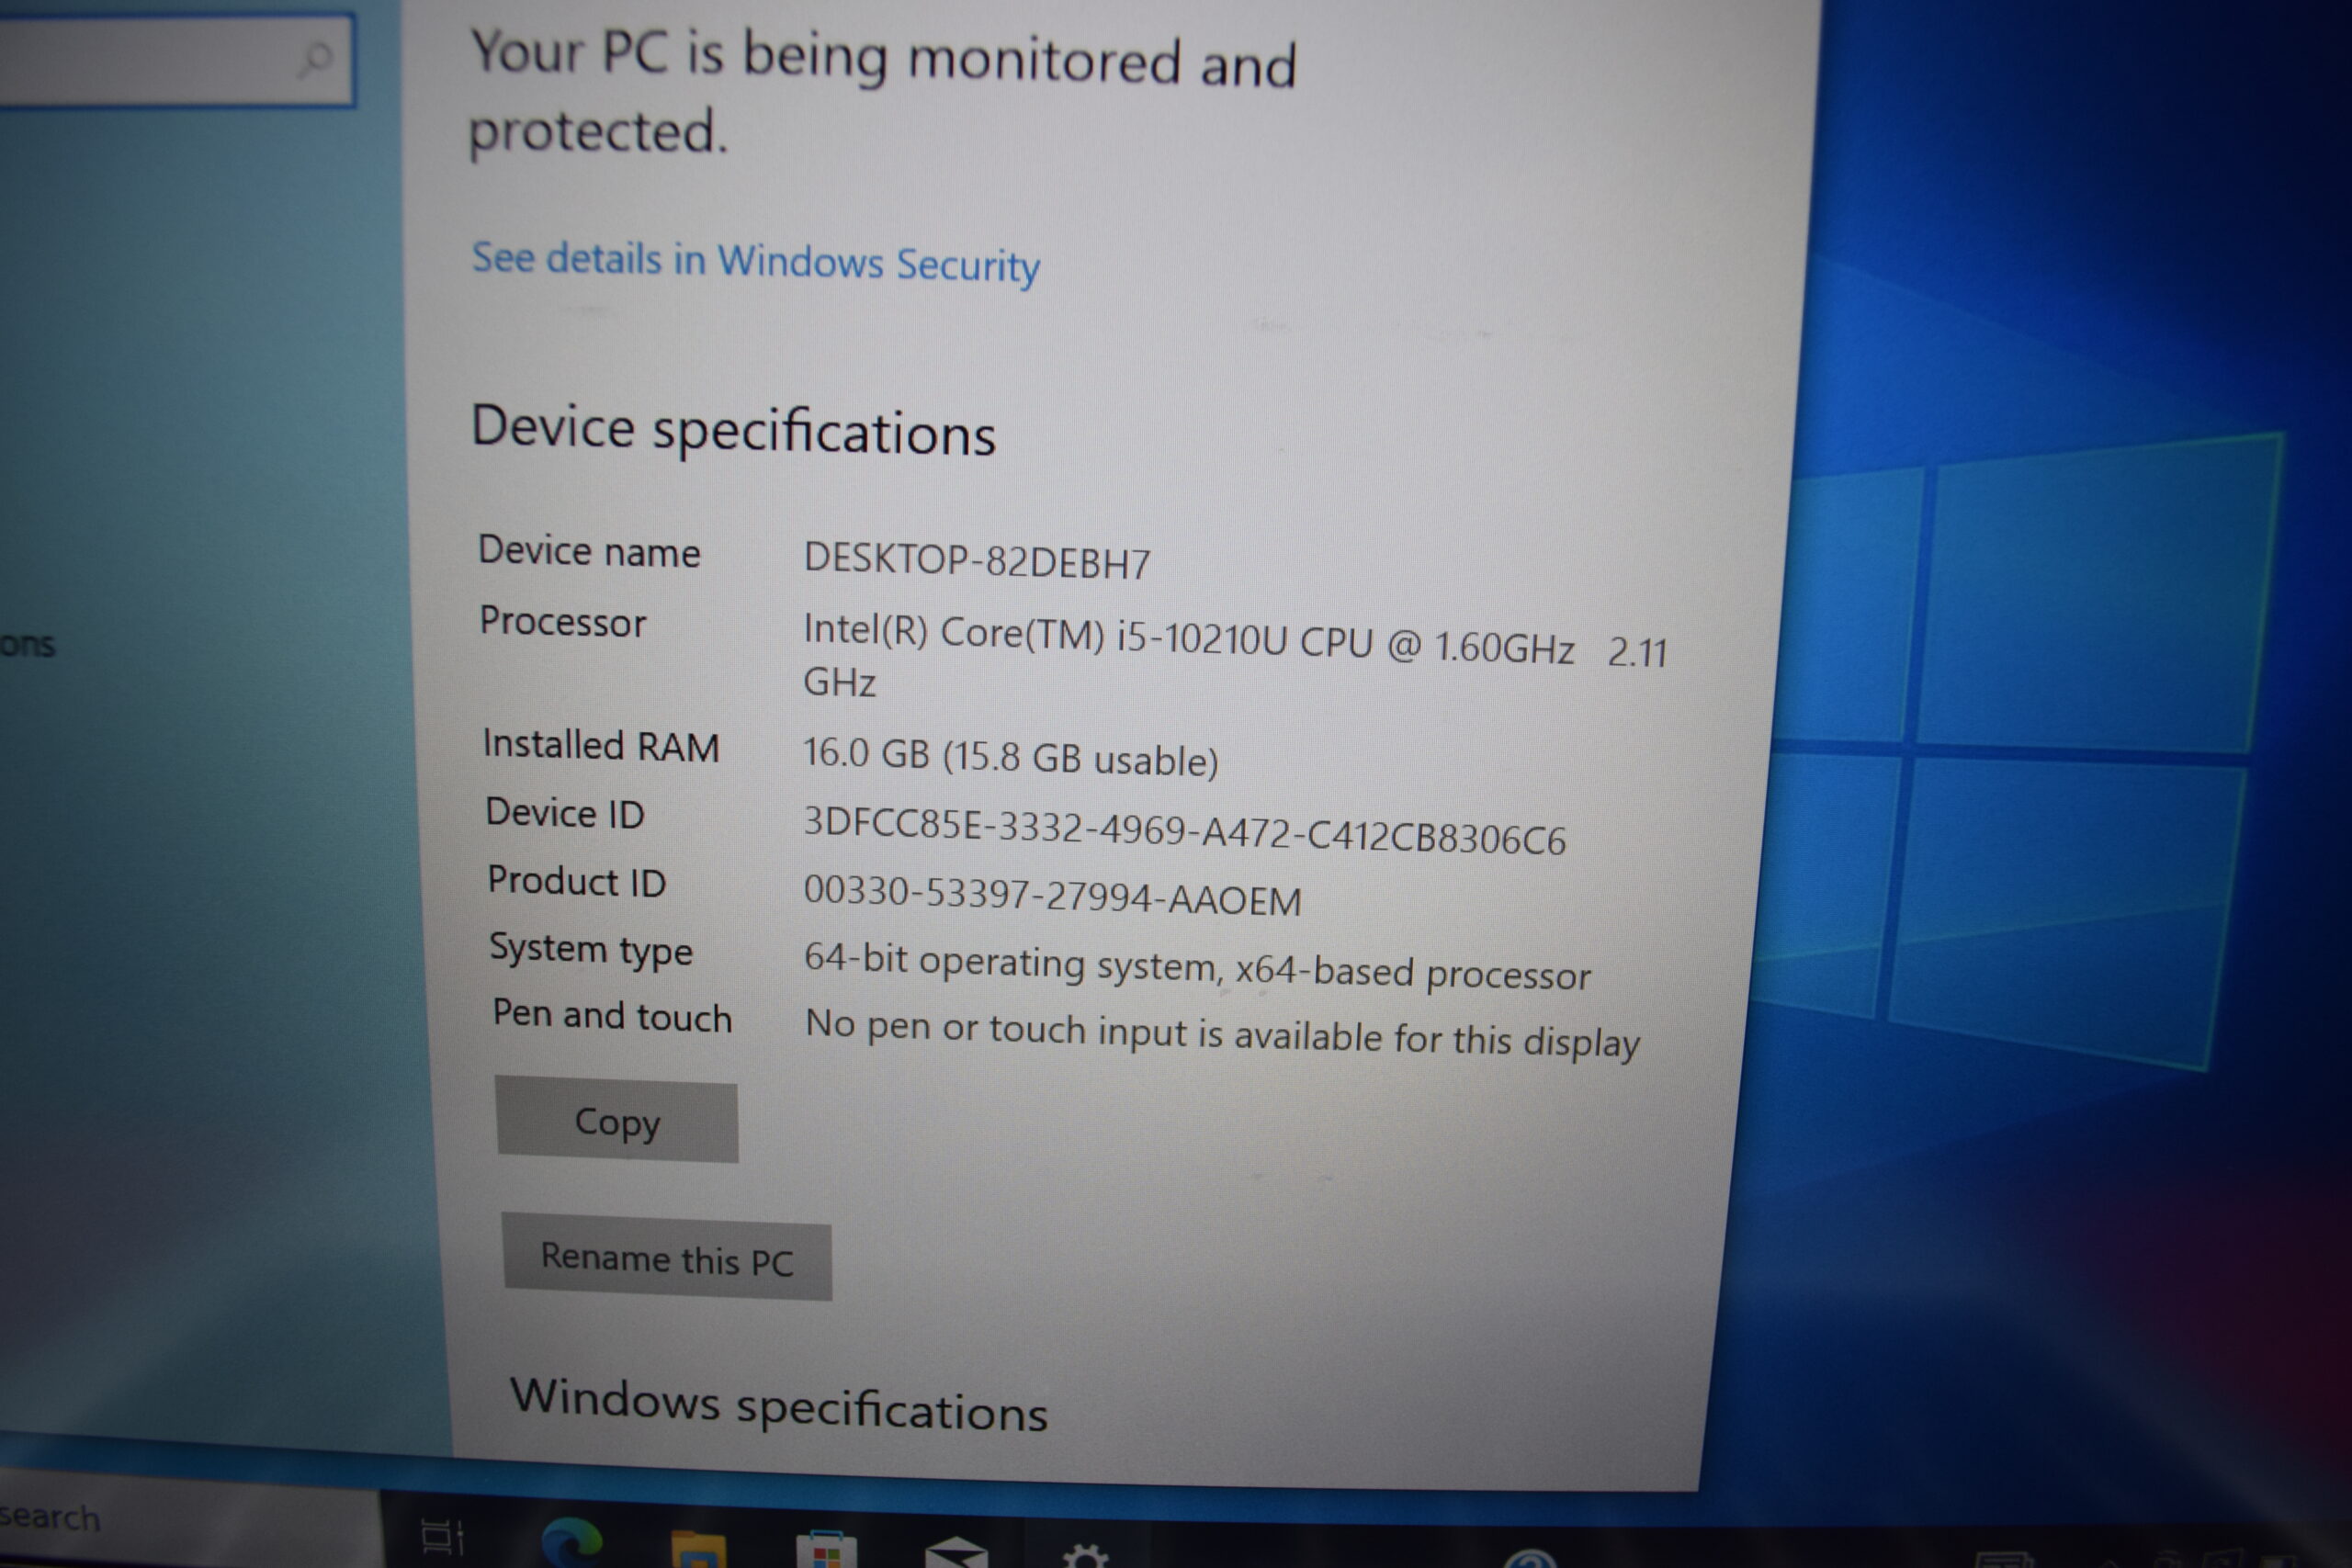Click the Product ID label

coord(577,881)
